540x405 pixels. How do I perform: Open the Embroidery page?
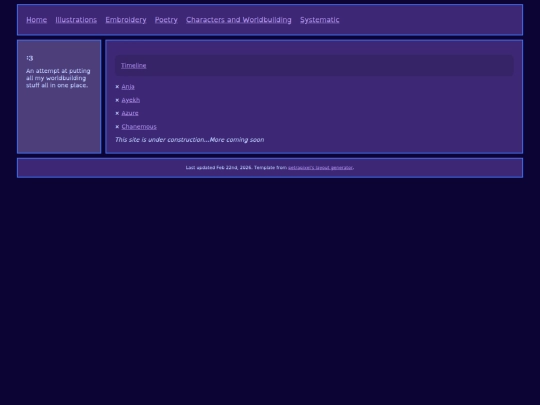click(126, 20)
